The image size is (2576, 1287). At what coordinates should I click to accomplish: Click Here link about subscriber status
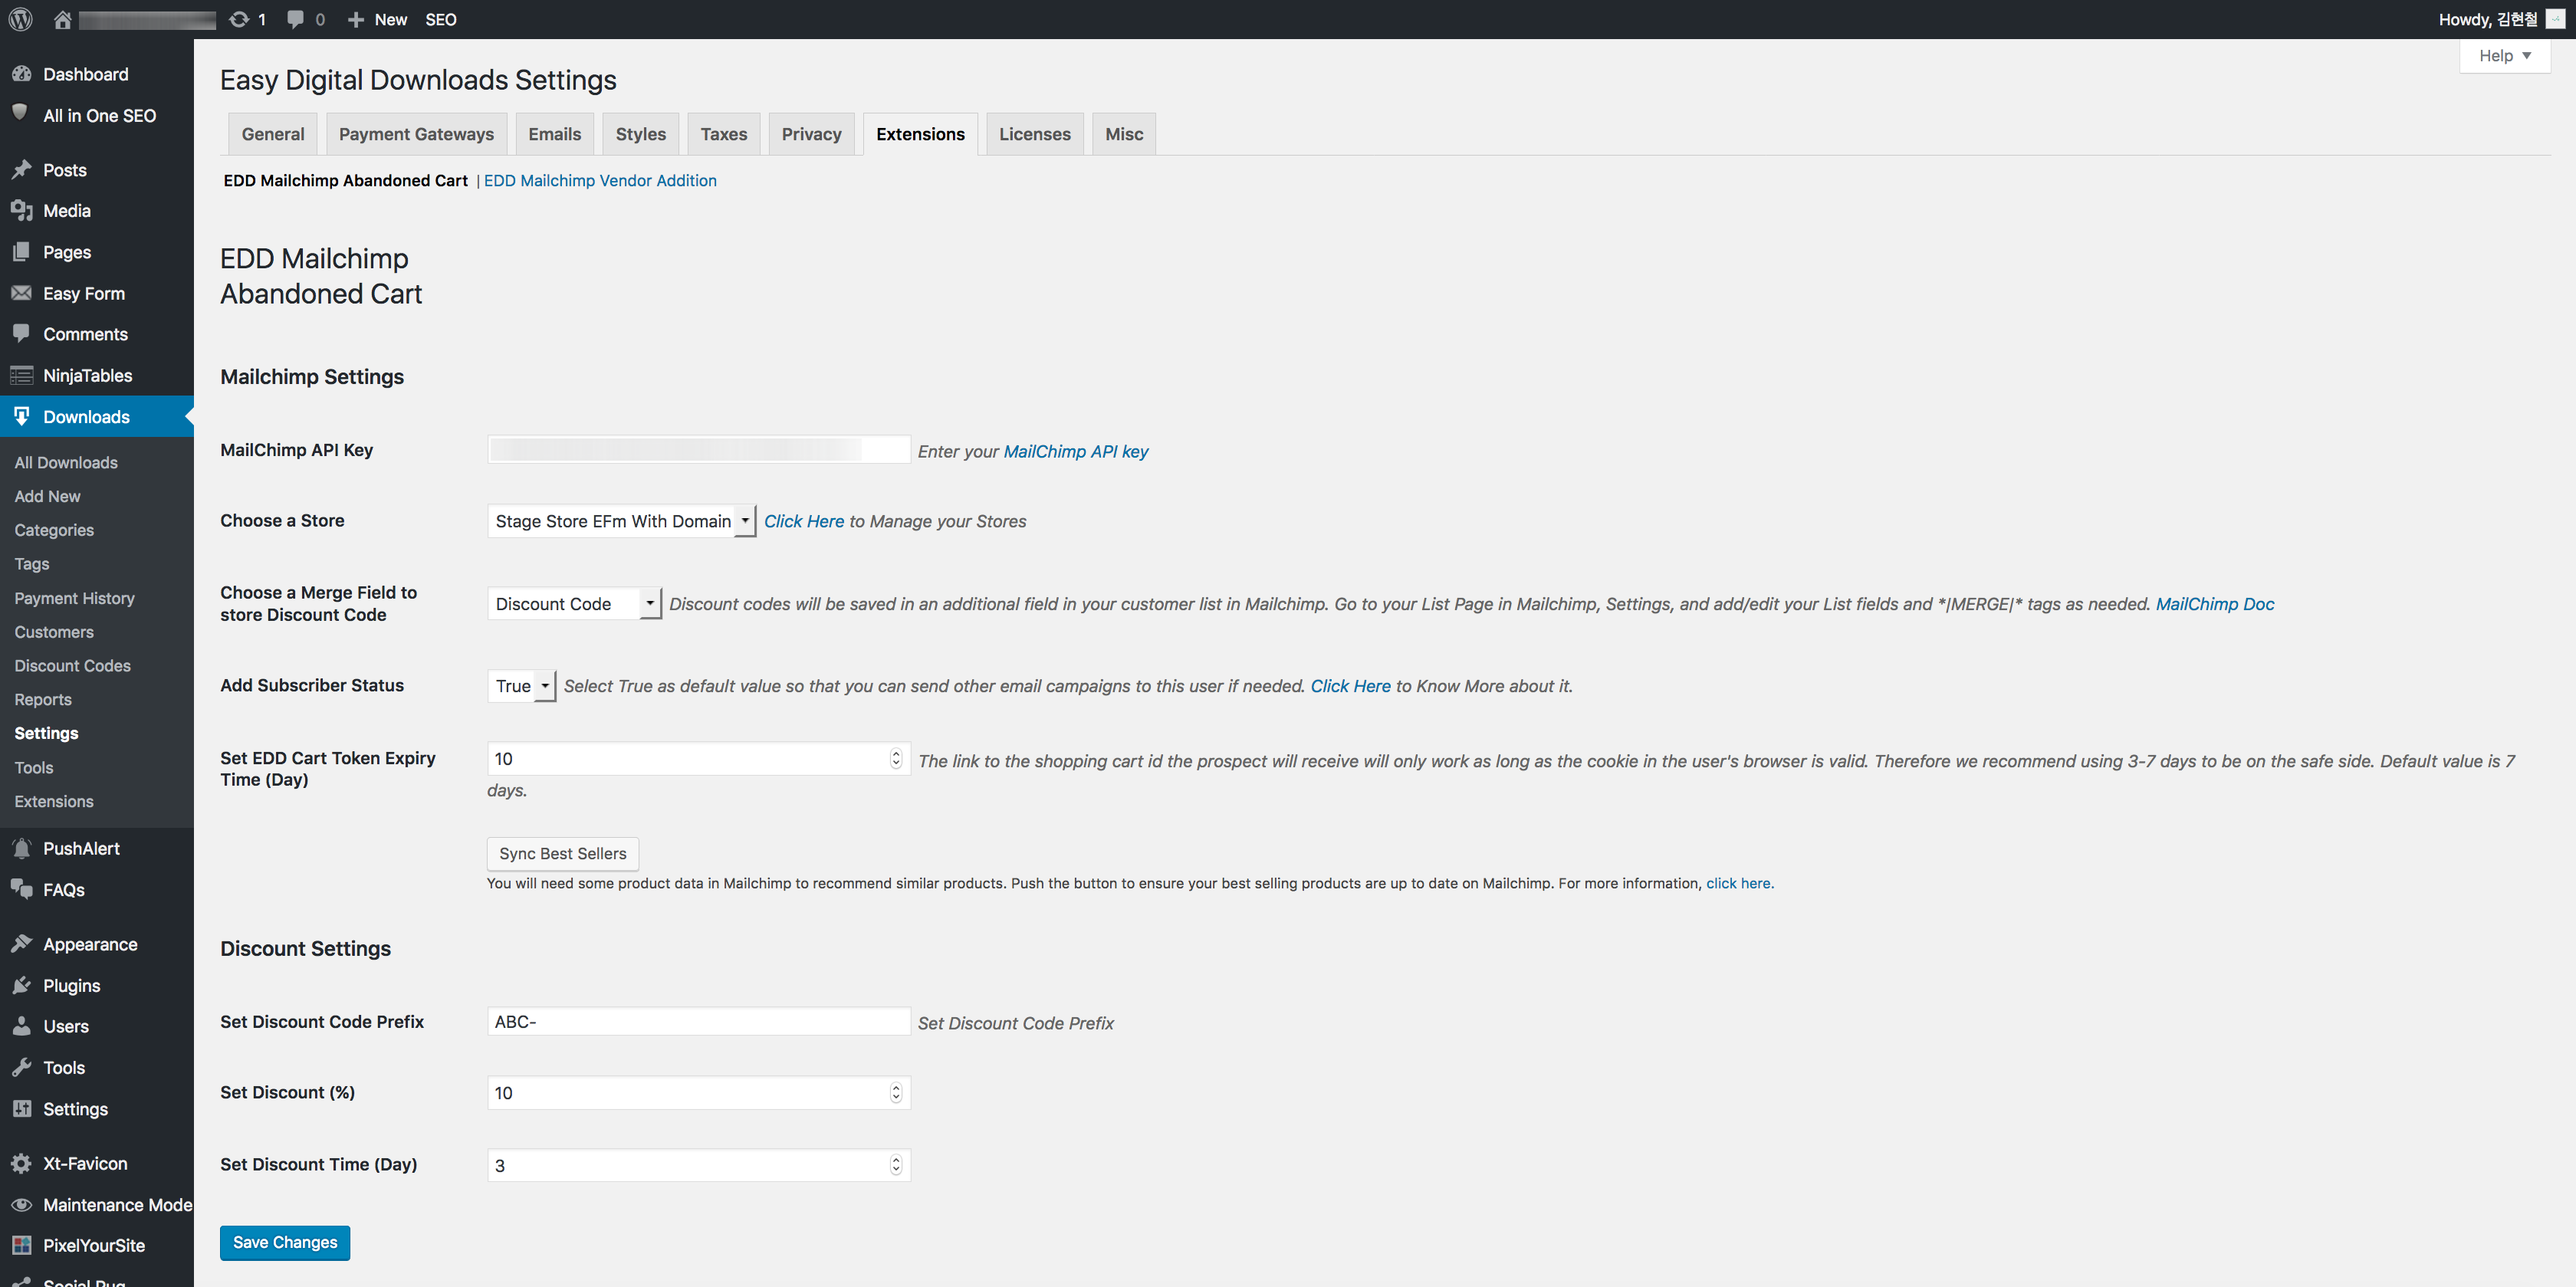coord(1351,686)
